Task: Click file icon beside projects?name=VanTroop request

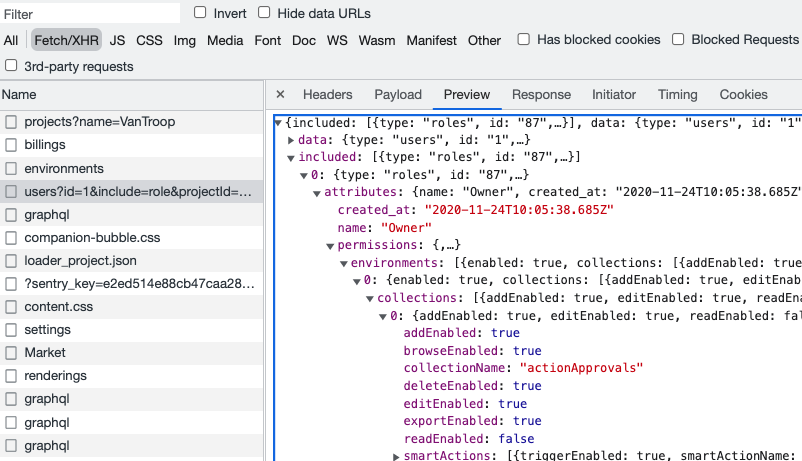Action: coord(11,122)
